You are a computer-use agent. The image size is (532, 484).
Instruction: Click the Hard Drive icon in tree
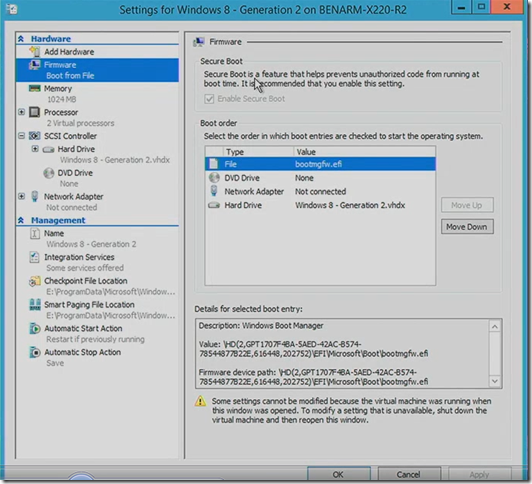click(49, 149)
